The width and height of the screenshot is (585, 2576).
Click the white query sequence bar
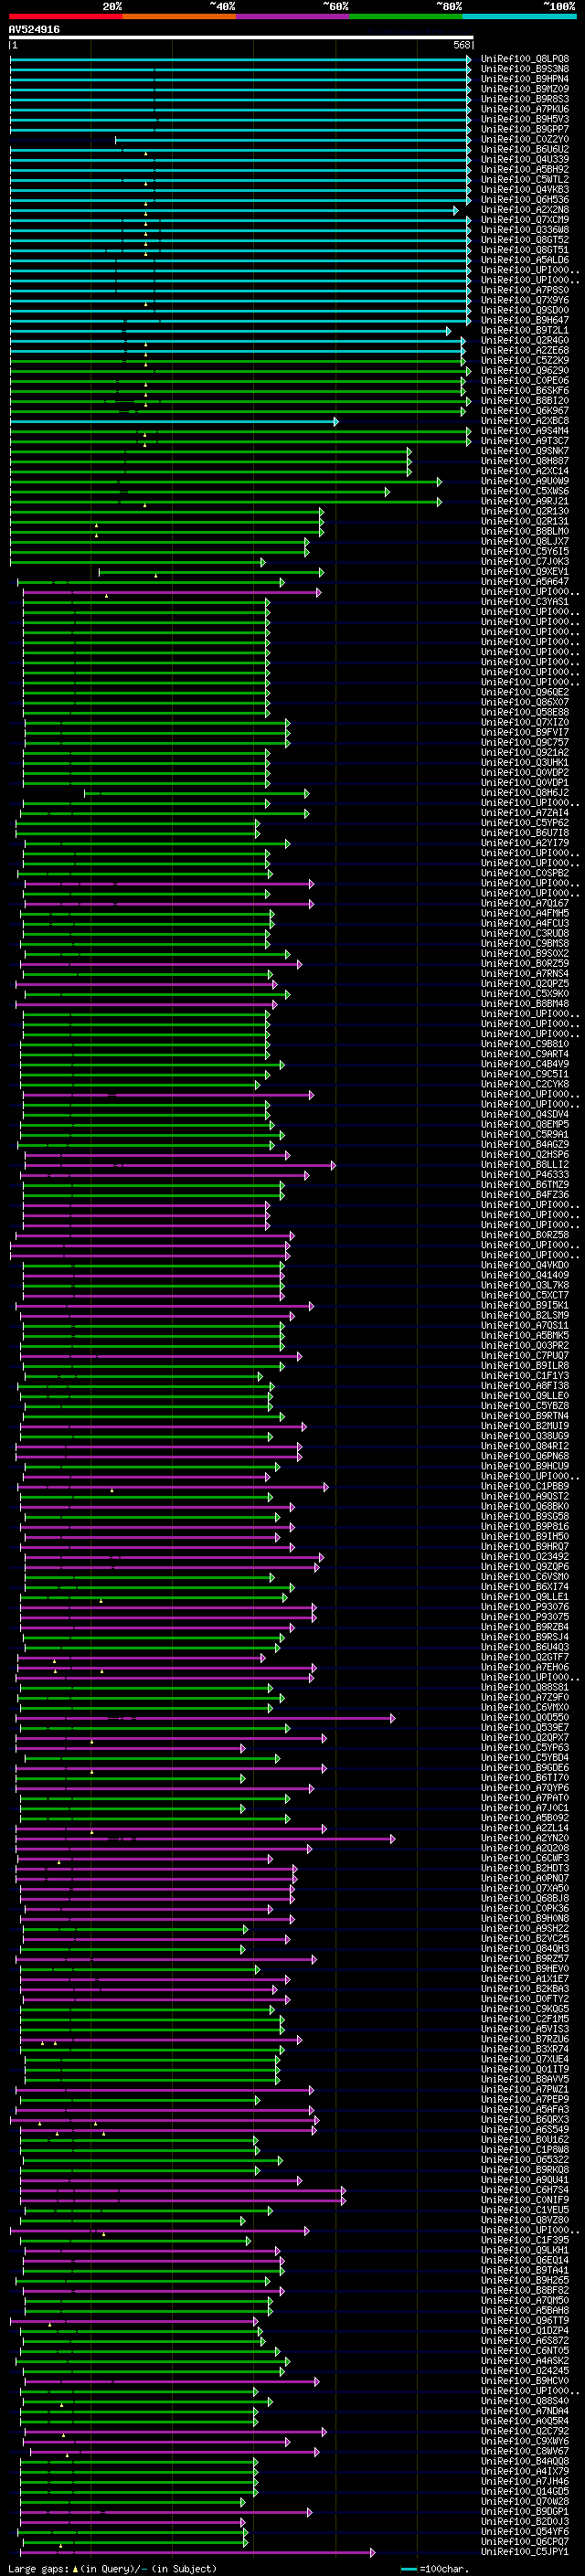point(241,38)
